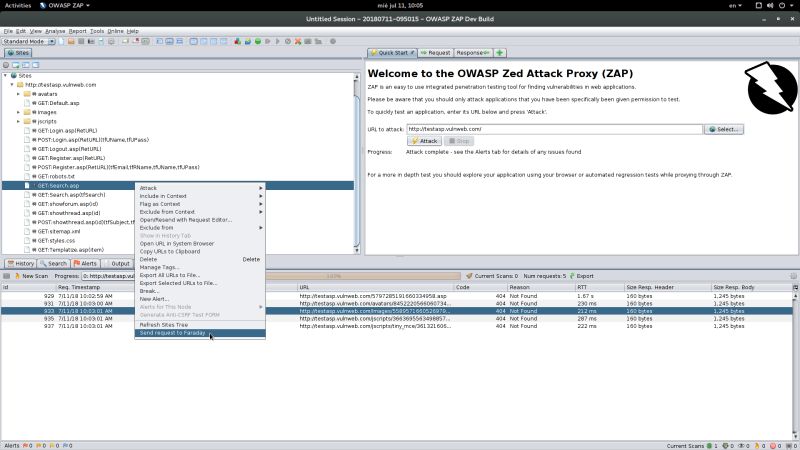The image size is (800, 450).
Task: Click the green plus add-tab button
Action: (499, 53)
